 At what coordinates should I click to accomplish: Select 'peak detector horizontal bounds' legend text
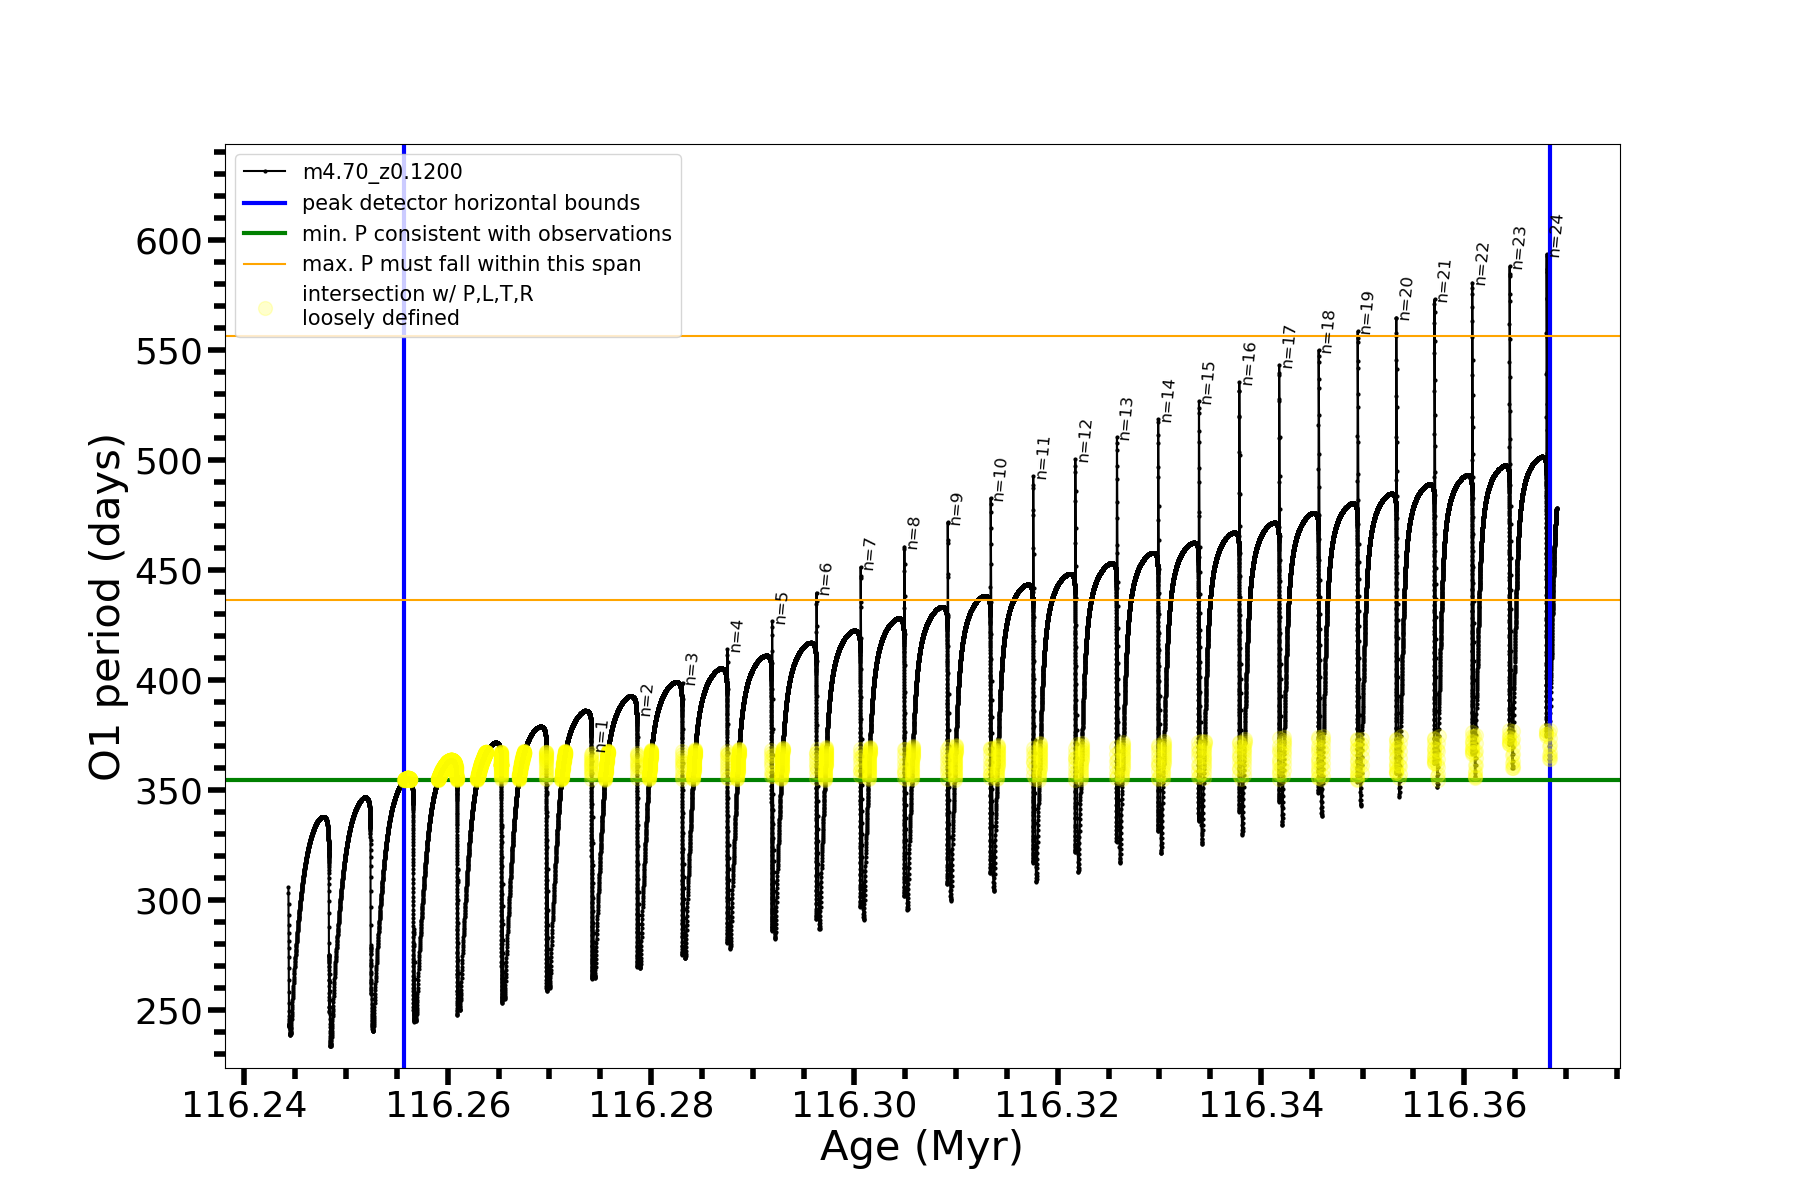point(471,203)
